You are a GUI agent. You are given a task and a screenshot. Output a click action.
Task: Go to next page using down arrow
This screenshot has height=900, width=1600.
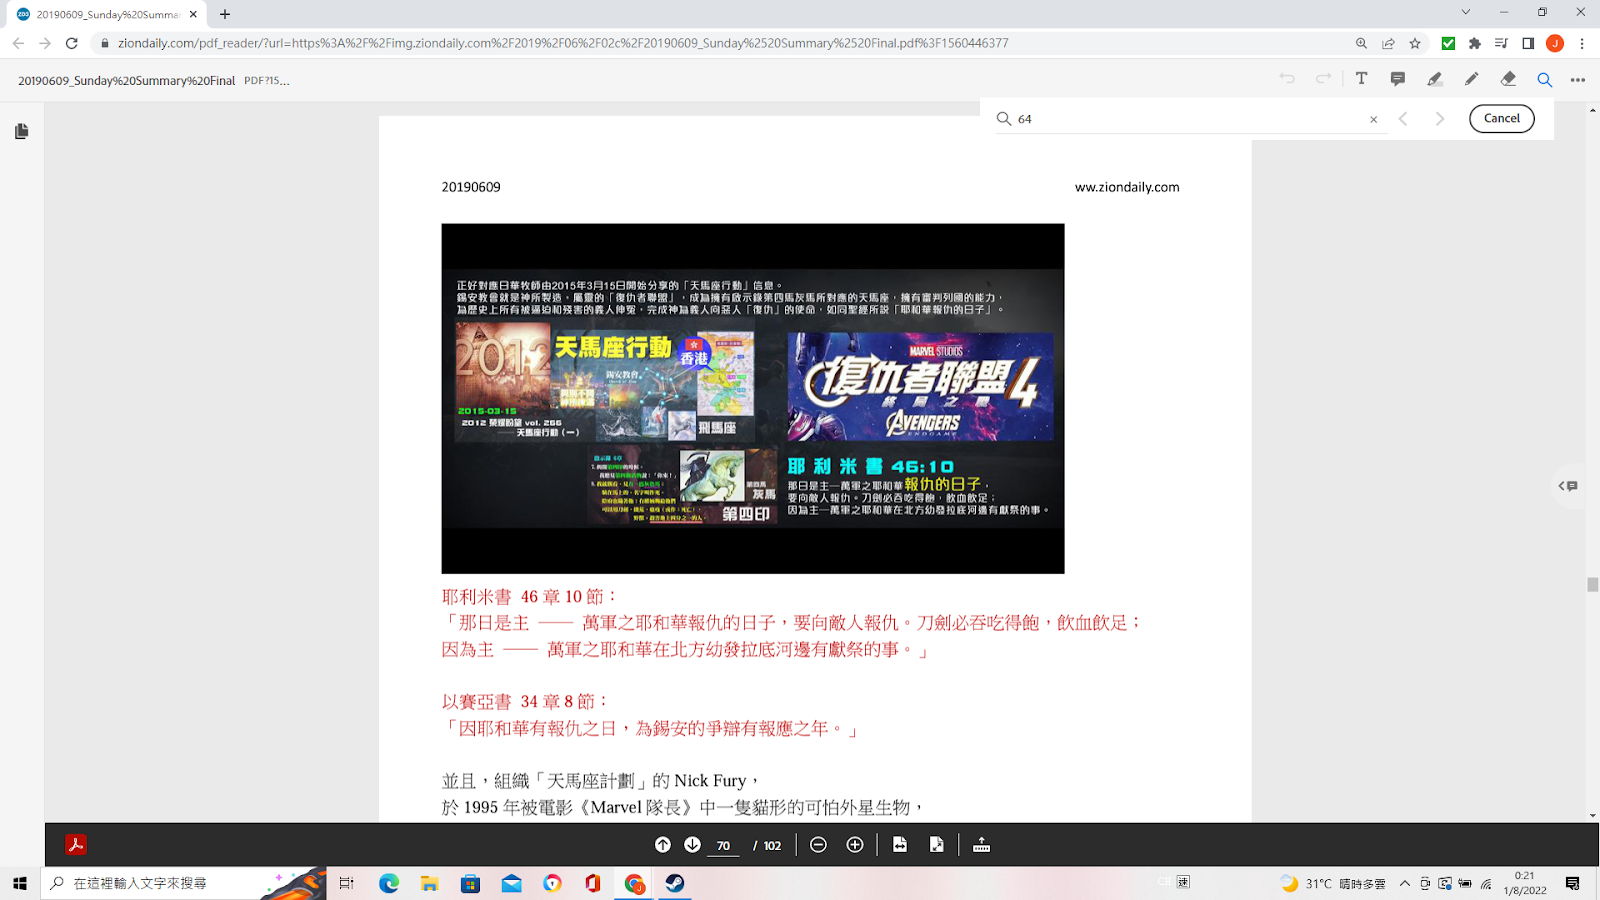click(692, 845)
